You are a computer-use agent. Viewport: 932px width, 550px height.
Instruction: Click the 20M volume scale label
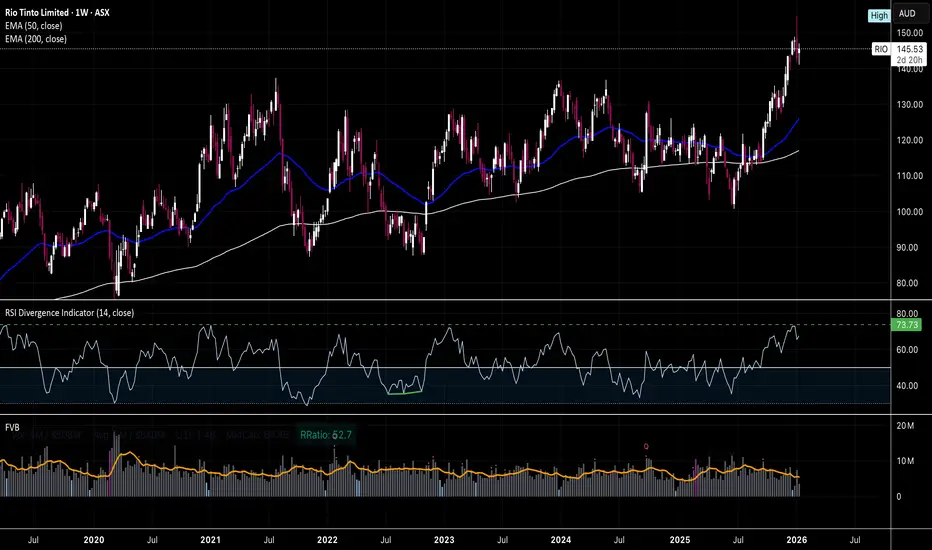click(905, 427)
